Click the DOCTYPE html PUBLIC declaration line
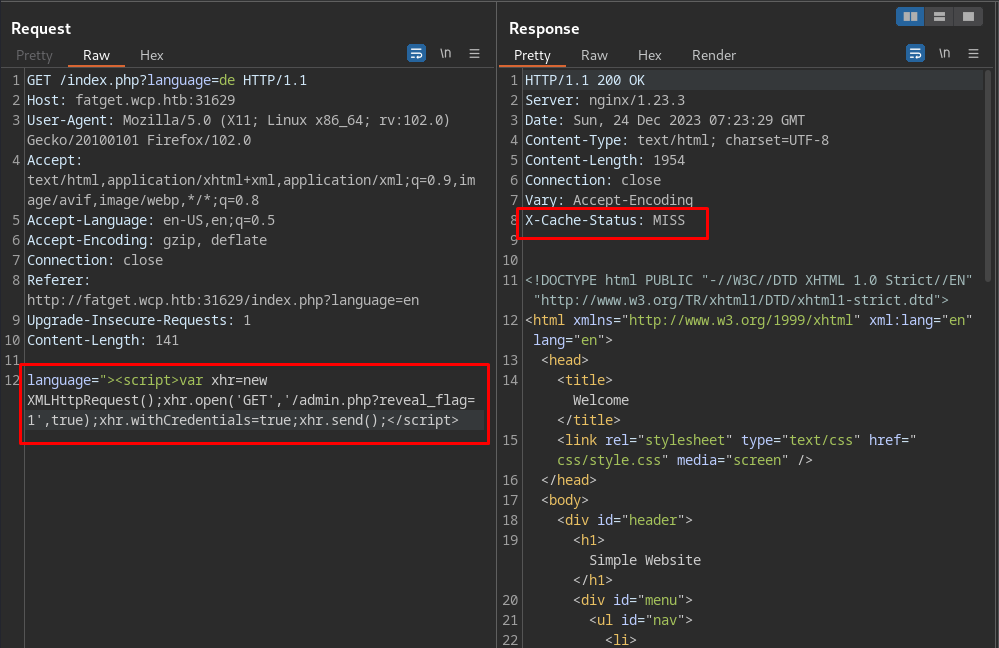 tap(749, 290)
